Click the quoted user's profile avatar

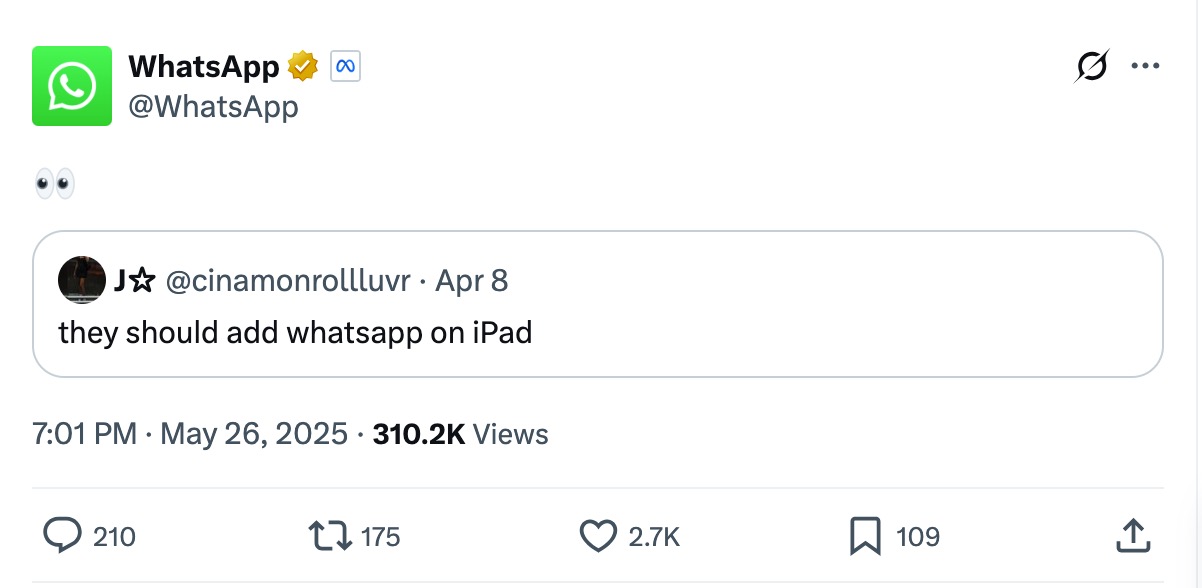point(81,280)
